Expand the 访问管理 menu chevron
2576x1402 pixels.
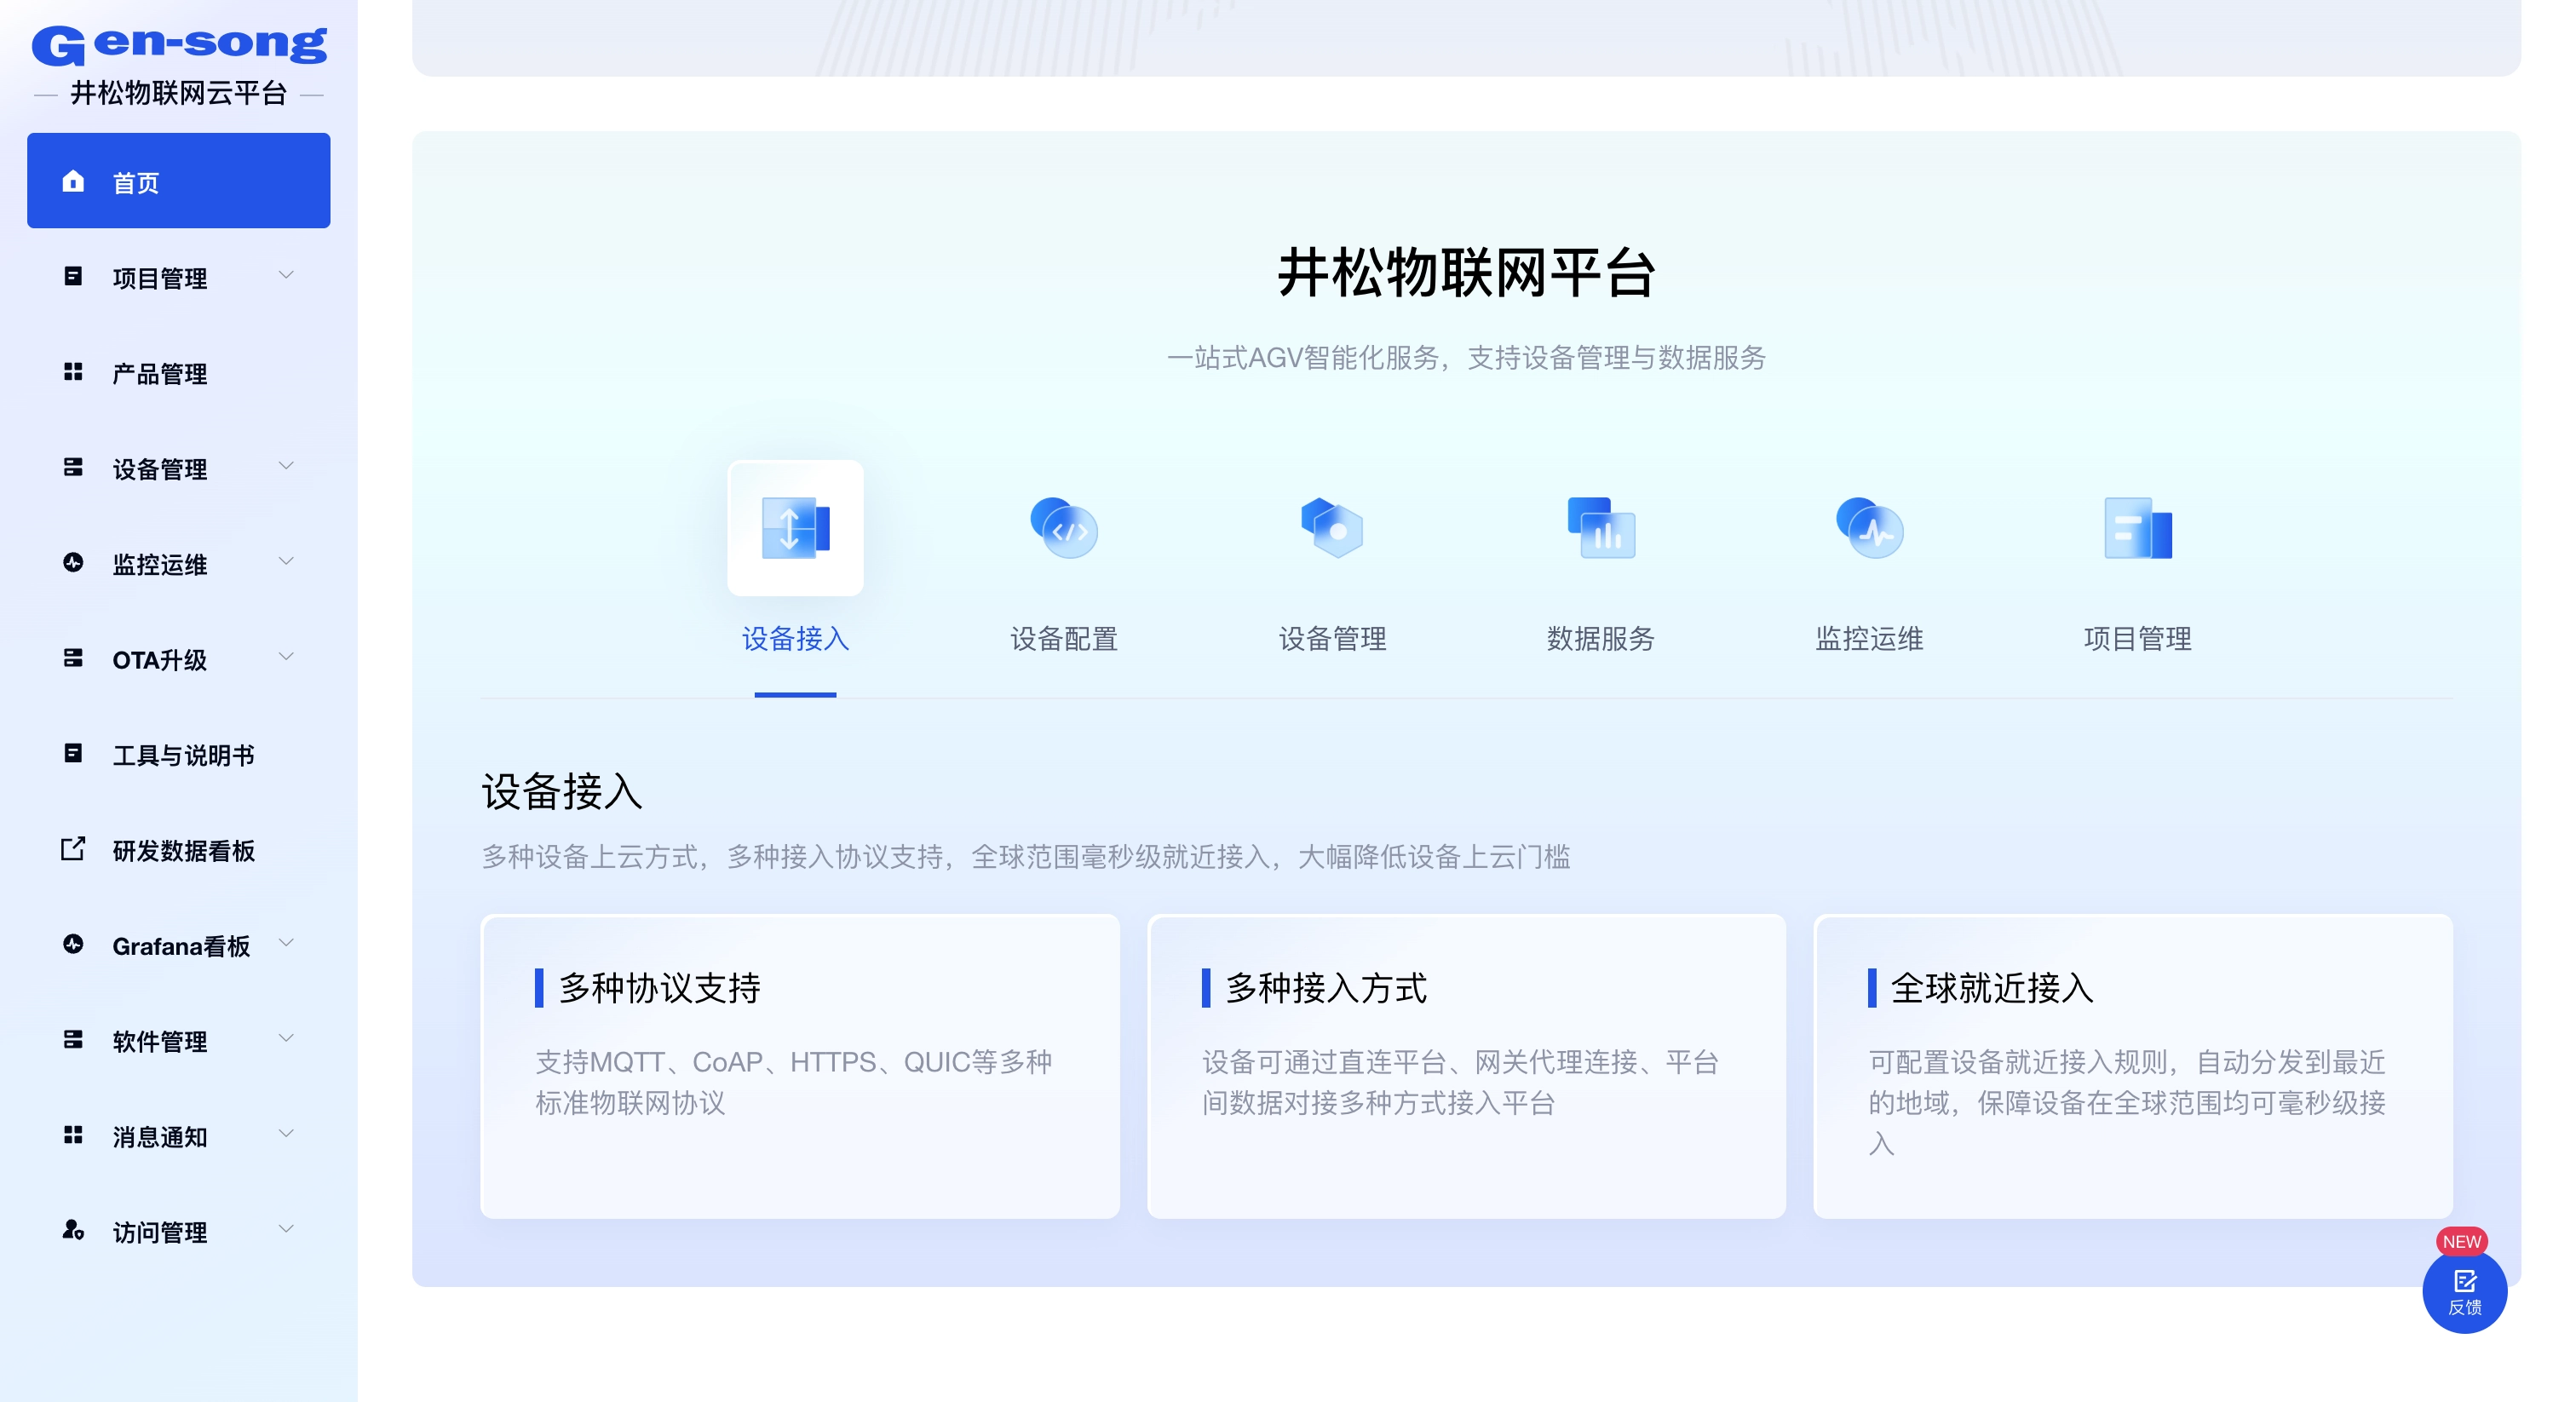[286, 1229]
